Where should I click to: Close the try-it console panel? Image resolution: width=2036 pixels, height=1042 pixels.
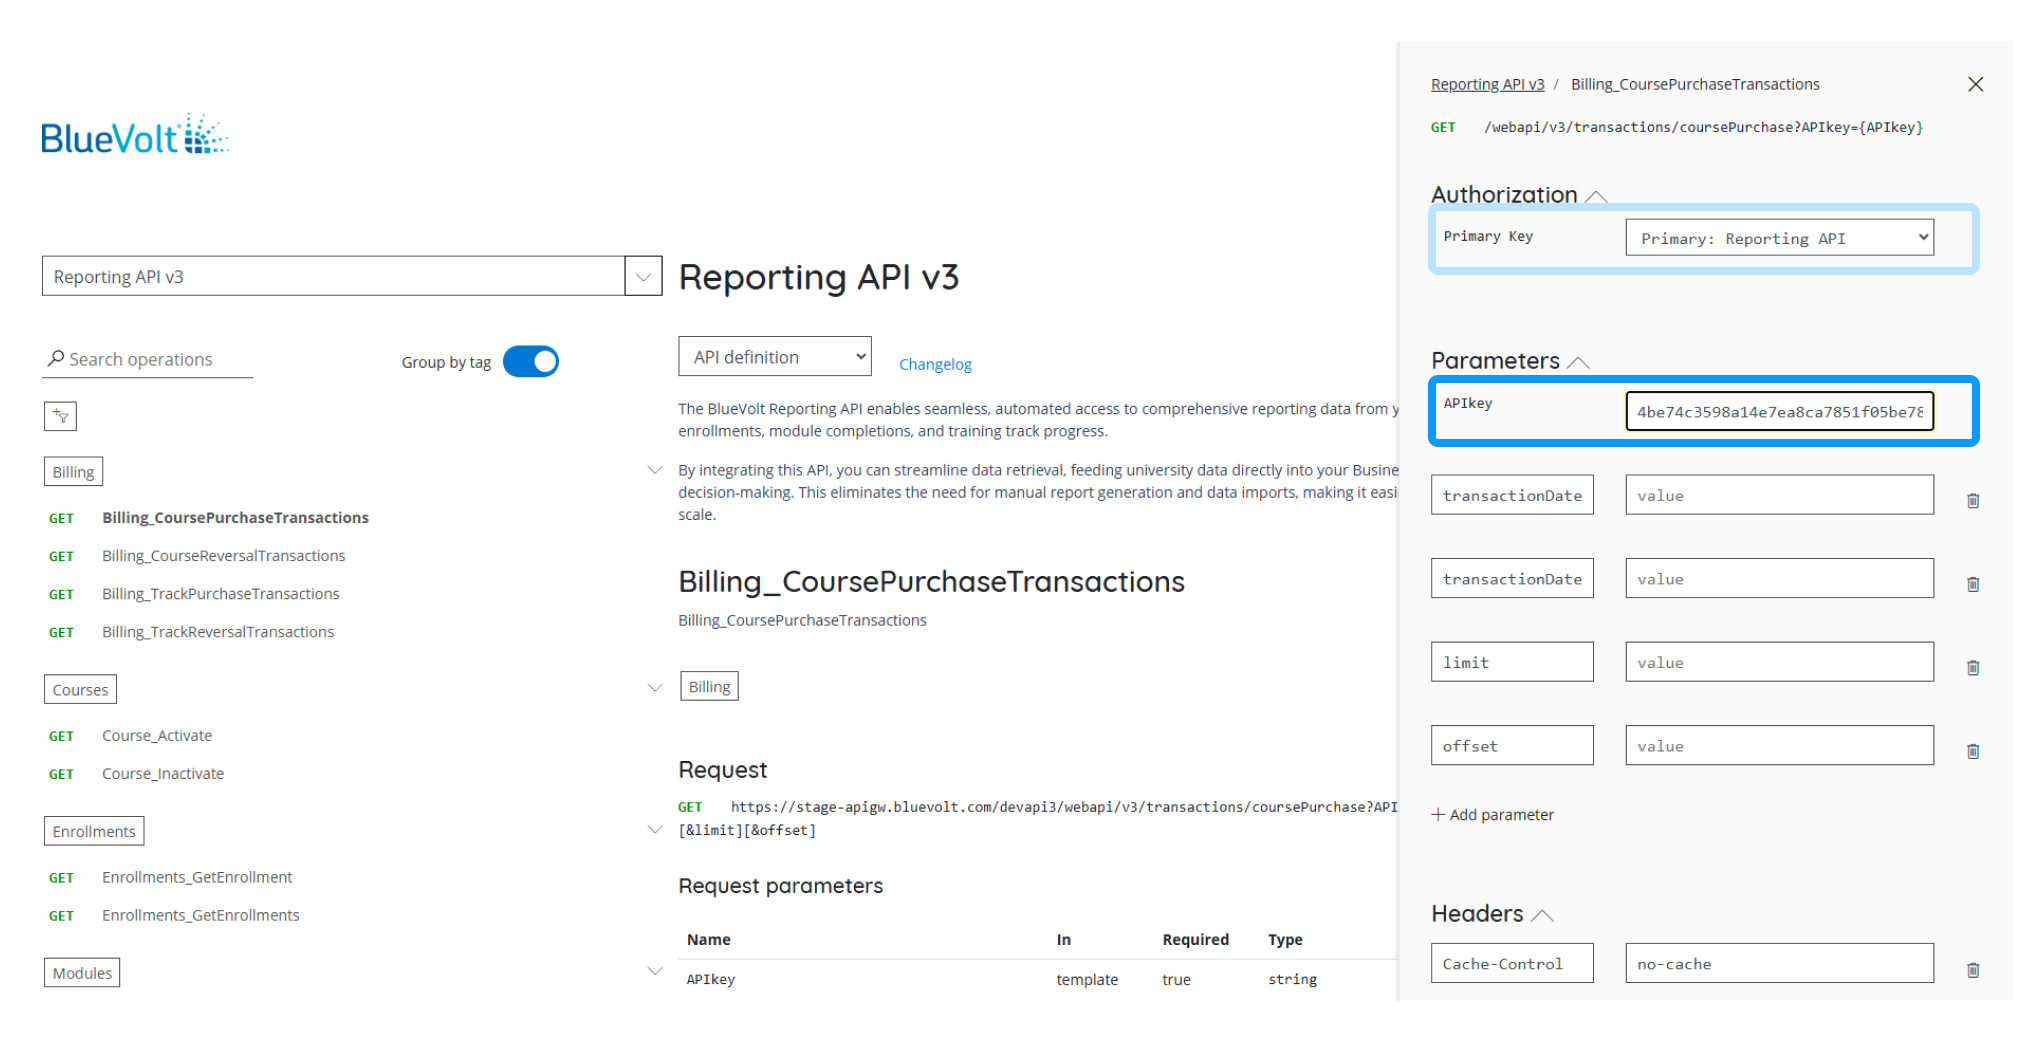(1975, 84)
